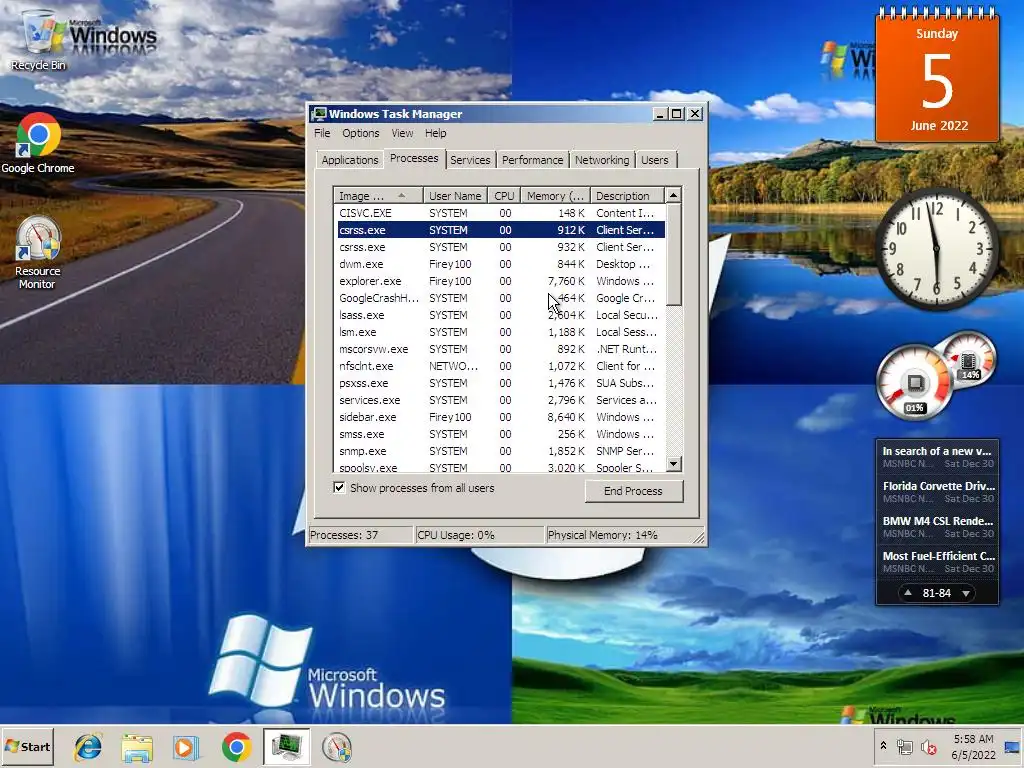Select the explorer.exe process row

pos(500,281)
